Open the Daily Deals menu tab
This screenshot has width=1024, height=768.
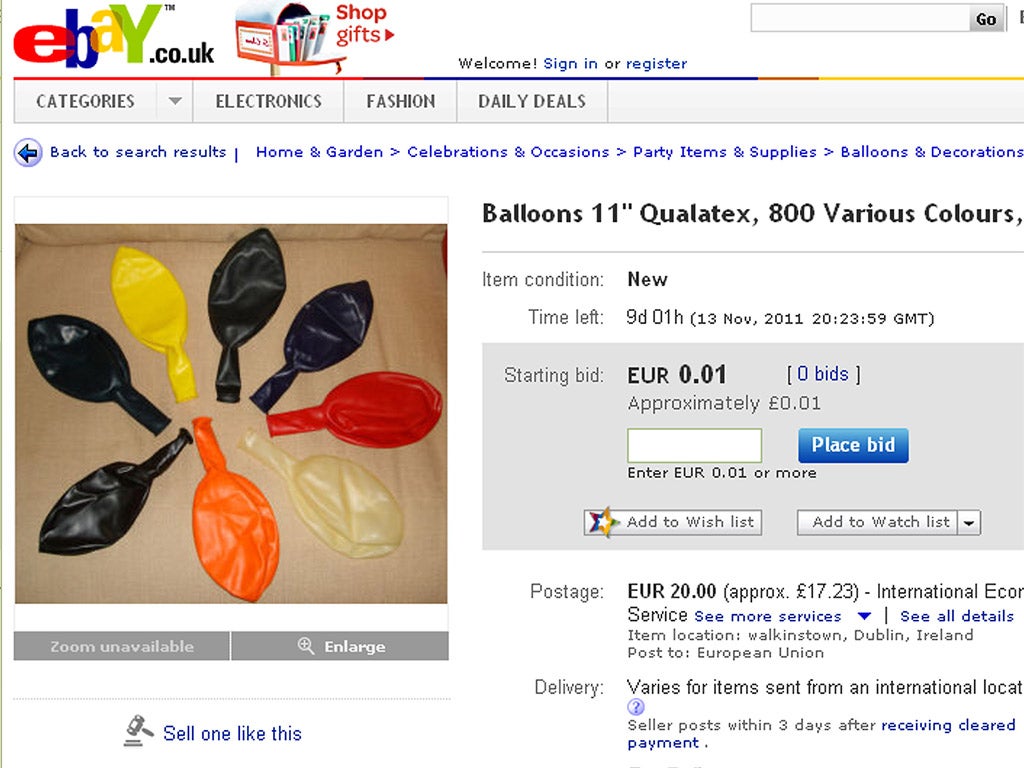(x=531, y=101)
